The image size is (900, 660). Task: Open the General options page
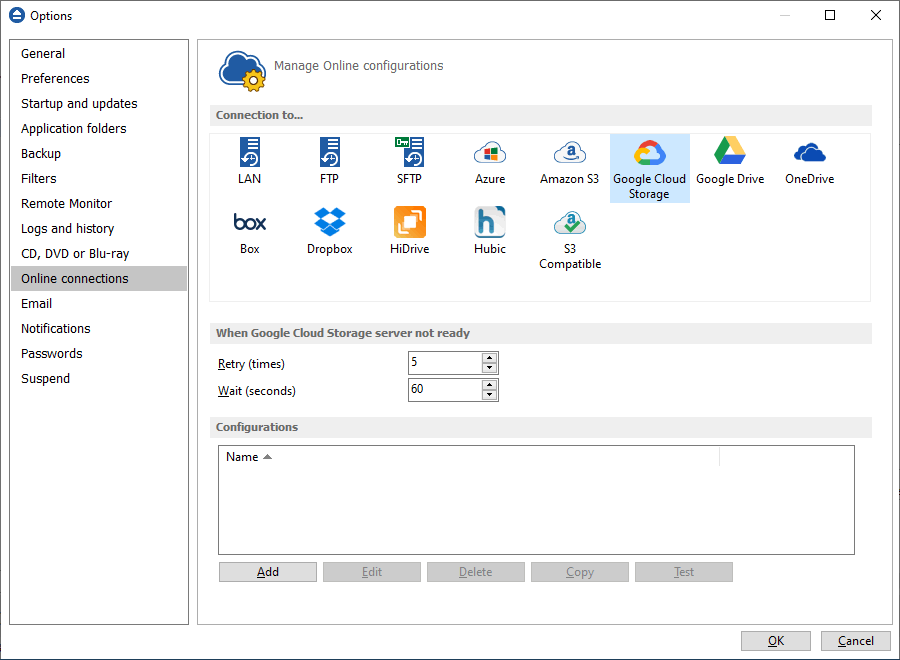[x=99, y=53]
